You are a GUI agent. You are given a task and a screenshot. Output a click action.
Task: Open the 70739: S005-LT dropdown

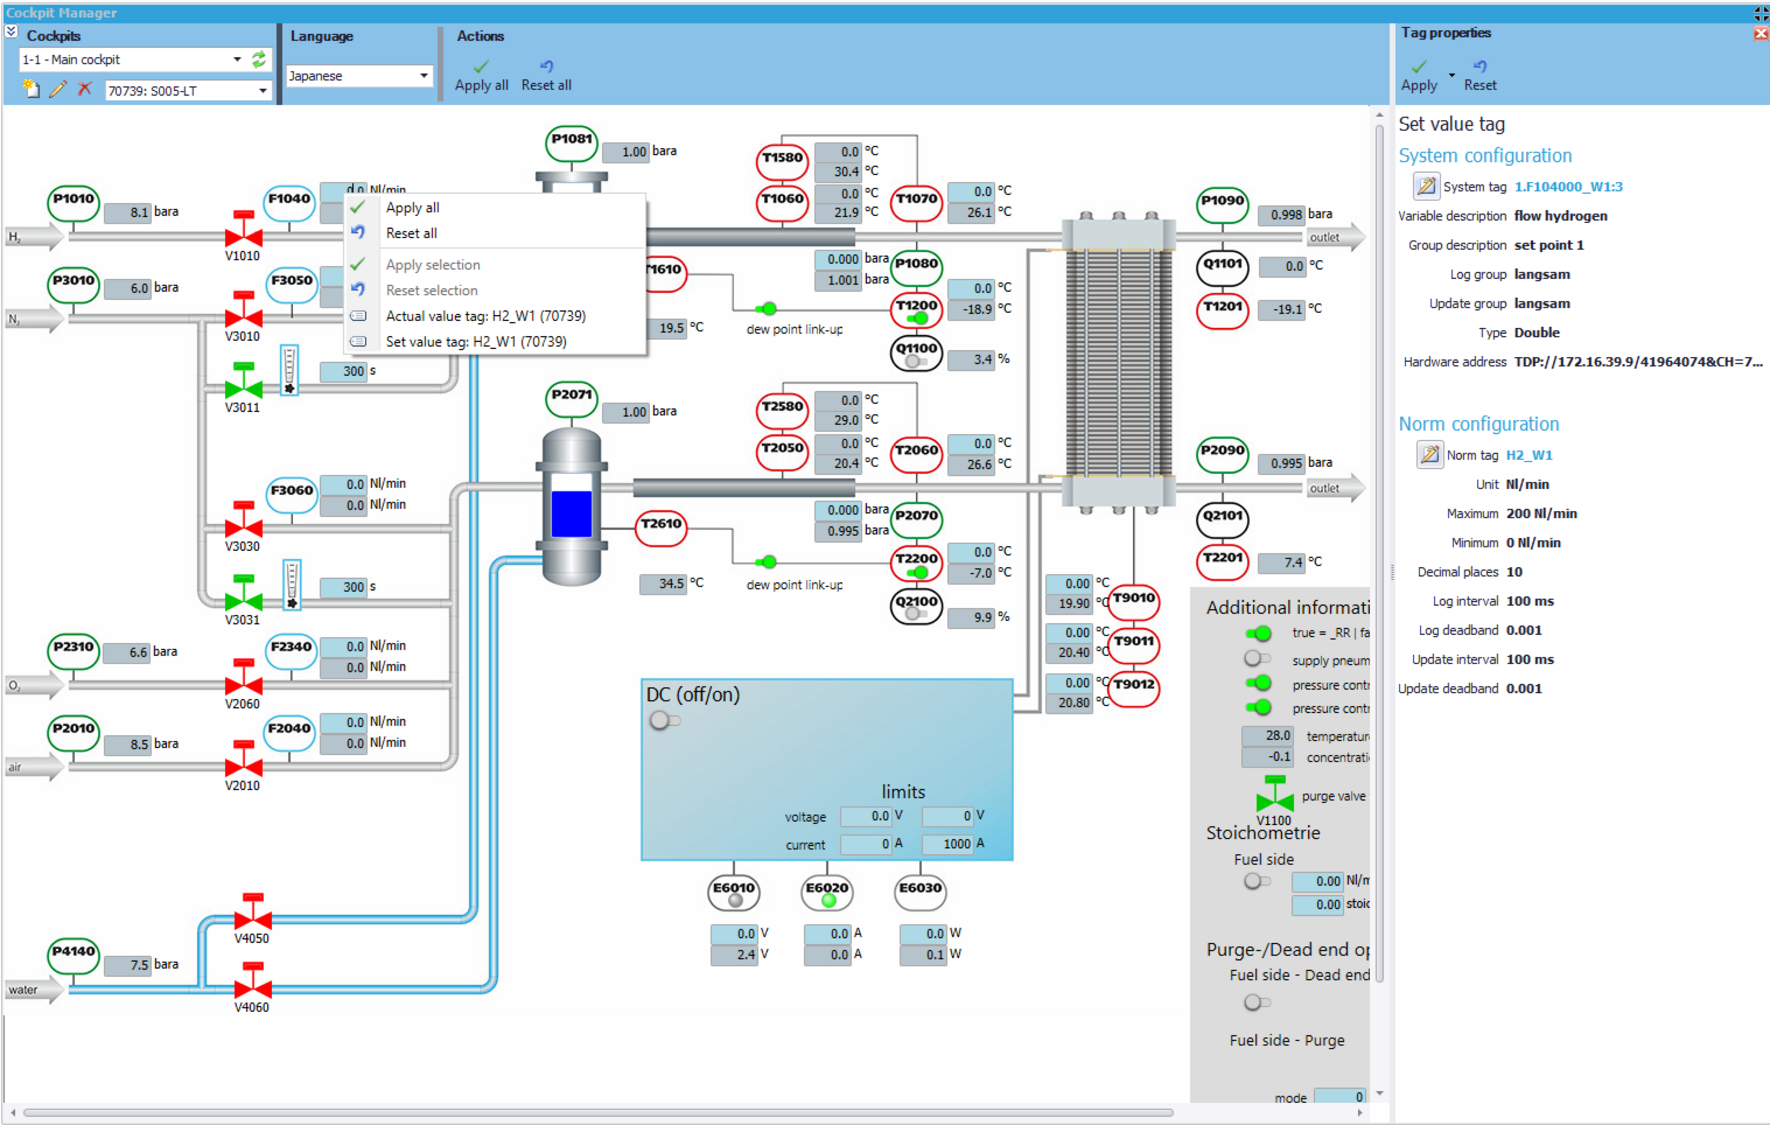(262, 91)
